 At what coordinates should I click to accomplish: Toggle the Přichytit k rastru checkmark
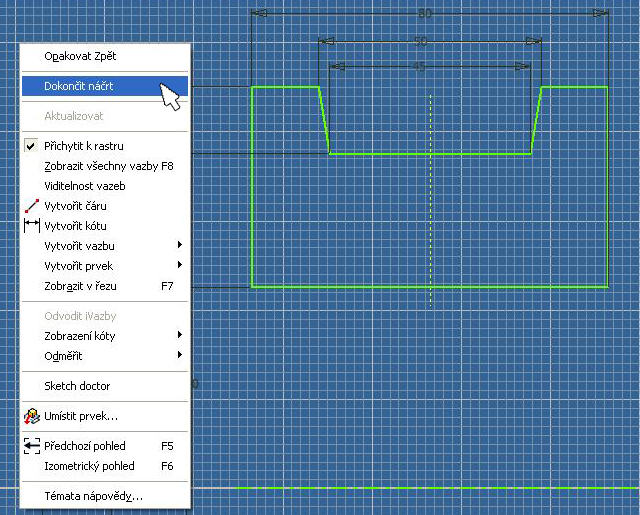(31, 146)
